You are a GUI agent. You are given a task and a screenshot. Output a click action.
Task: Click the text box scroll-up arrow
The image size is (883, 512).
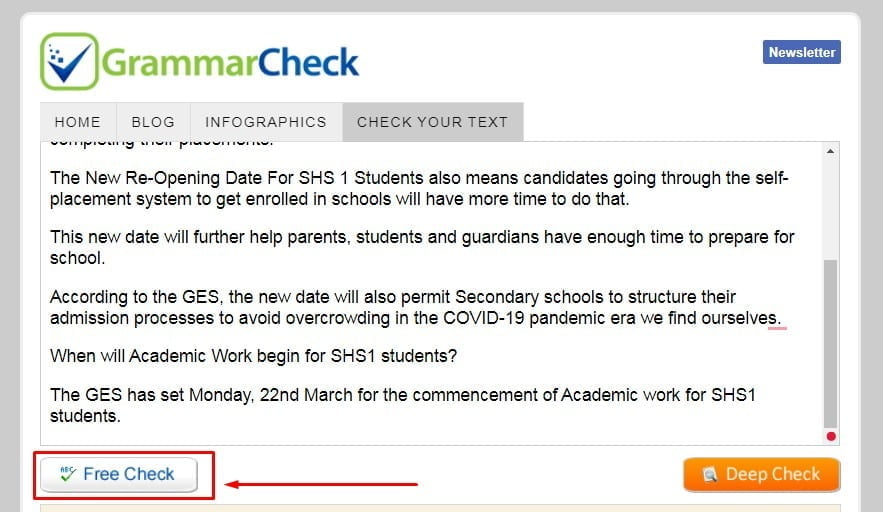pyautogui.click(x=830, y=151)
